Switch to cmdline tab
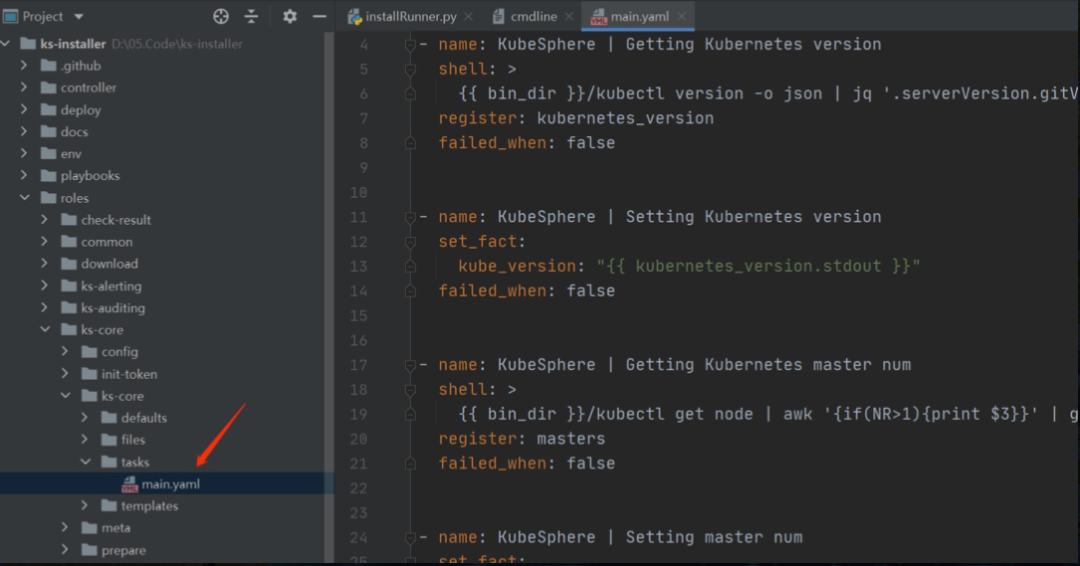 [534, 17]
